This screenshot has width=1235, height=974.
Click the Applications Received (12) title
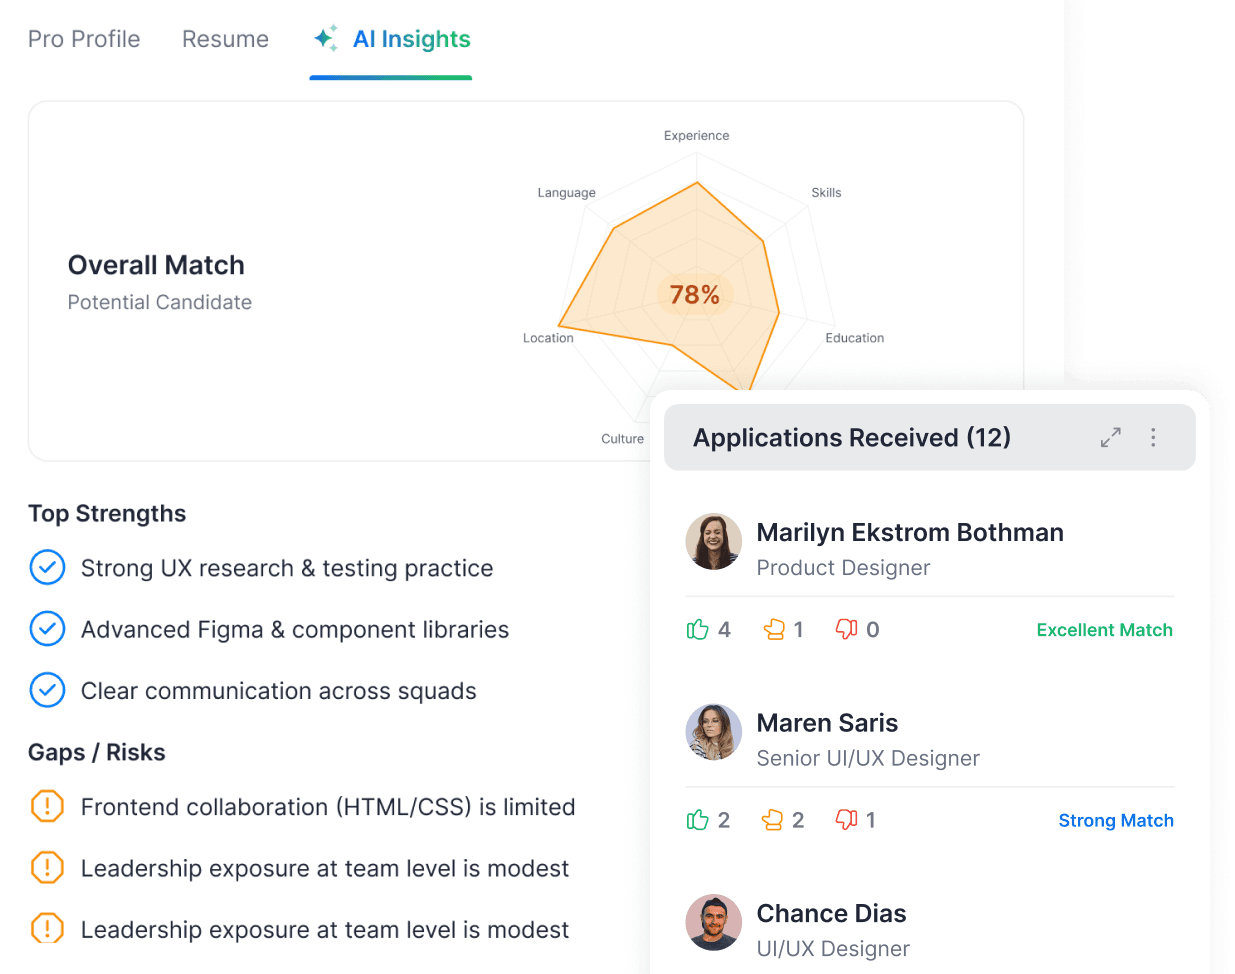click(852, 437)
